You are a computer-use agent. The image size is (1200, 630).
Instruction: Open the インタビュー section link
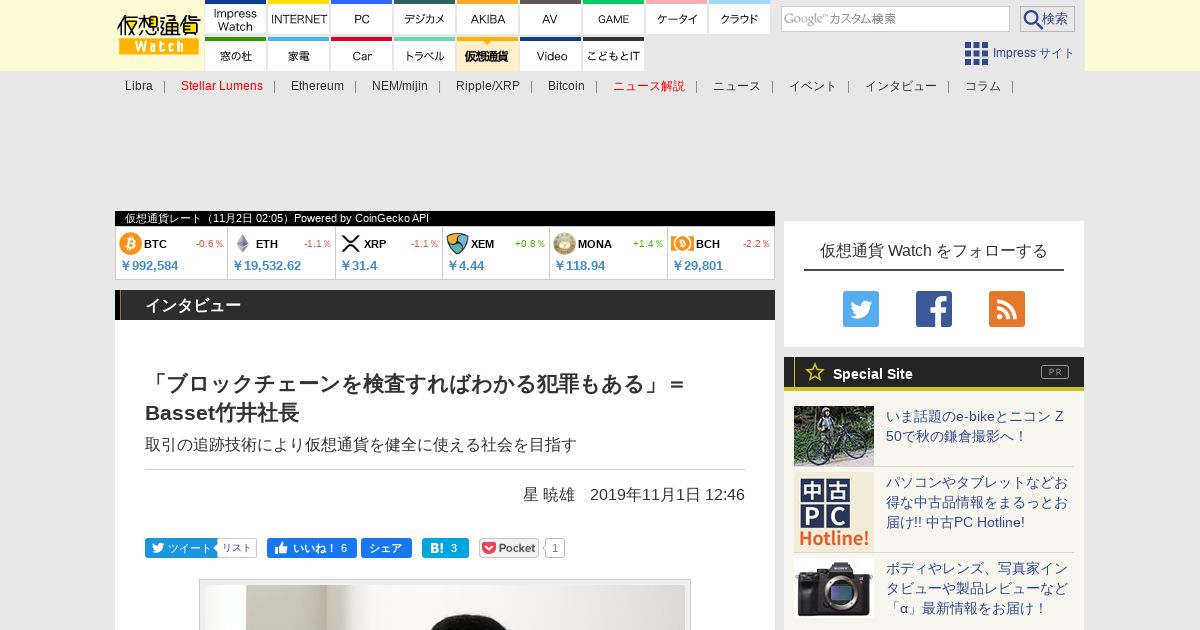tap(901, 86)
